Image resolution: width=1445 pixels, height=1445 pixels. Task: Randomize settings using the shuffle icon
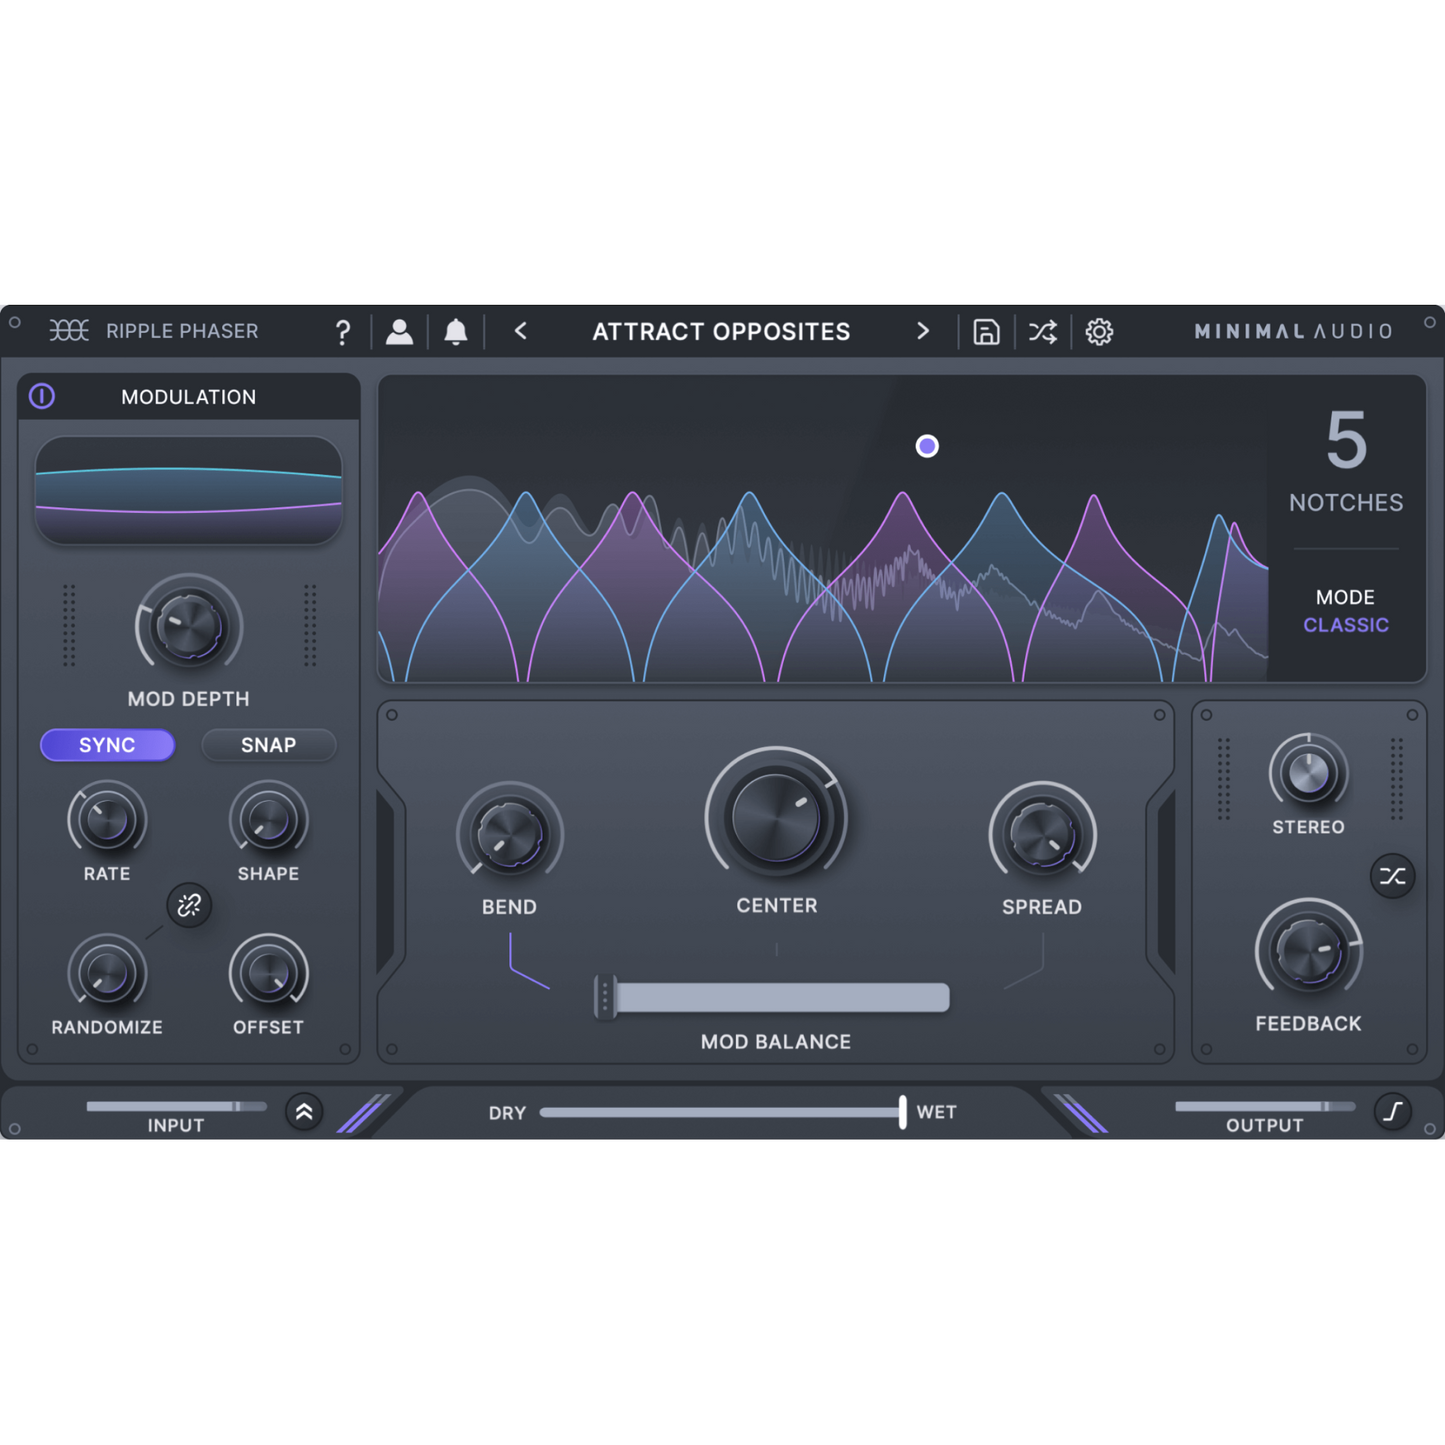[1042, 331]
